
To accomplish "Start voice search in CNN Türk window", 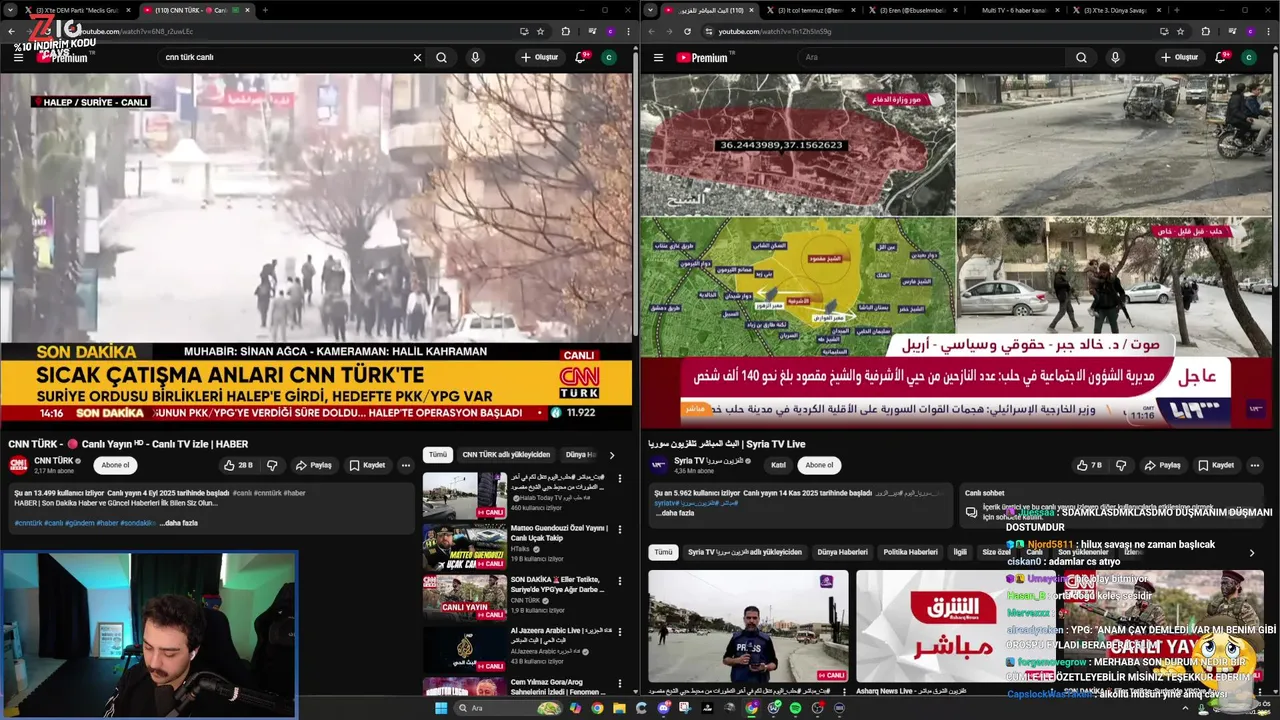I will 475,58.
